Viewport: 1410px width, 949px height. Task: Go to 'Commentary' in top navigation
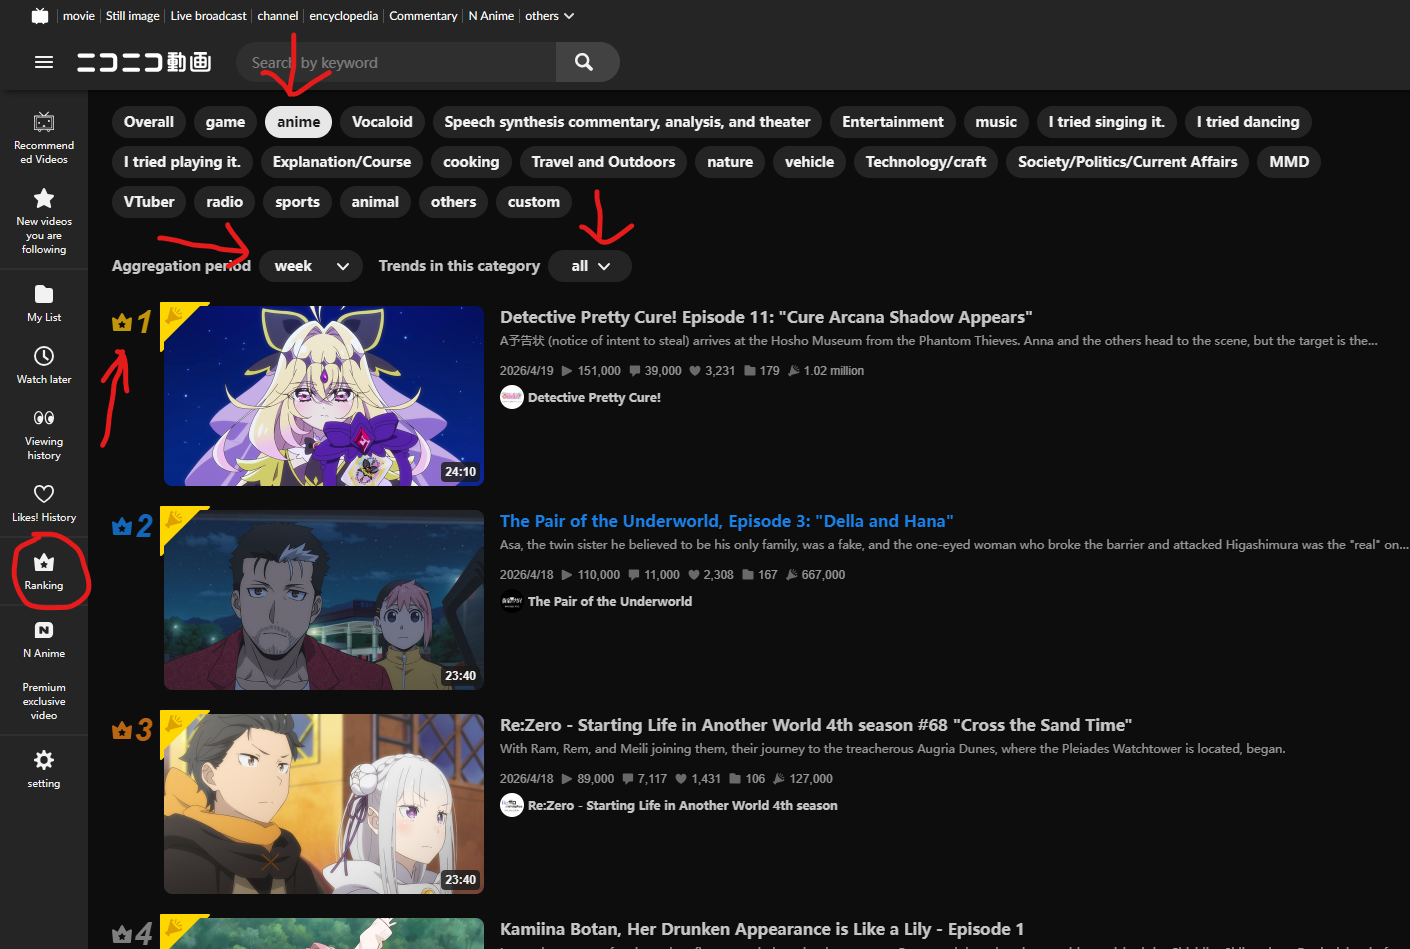(423, 16)
